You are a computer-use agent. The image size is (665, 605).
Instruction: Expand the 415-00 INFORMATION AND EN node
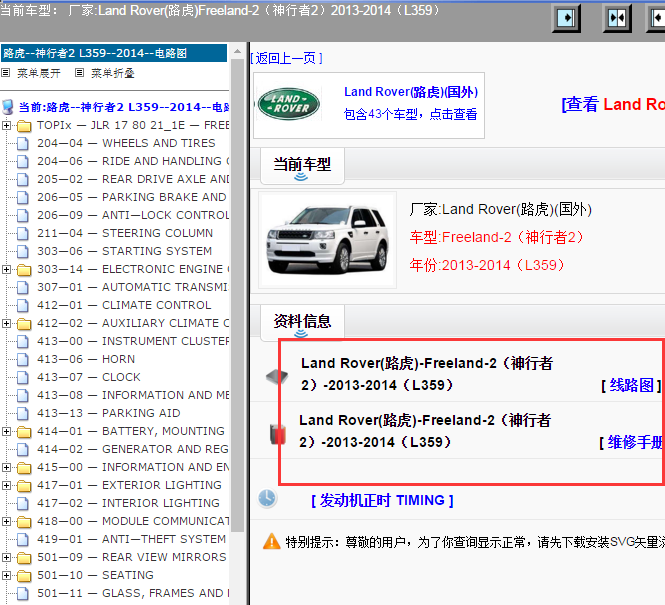(x=6, y=467)
